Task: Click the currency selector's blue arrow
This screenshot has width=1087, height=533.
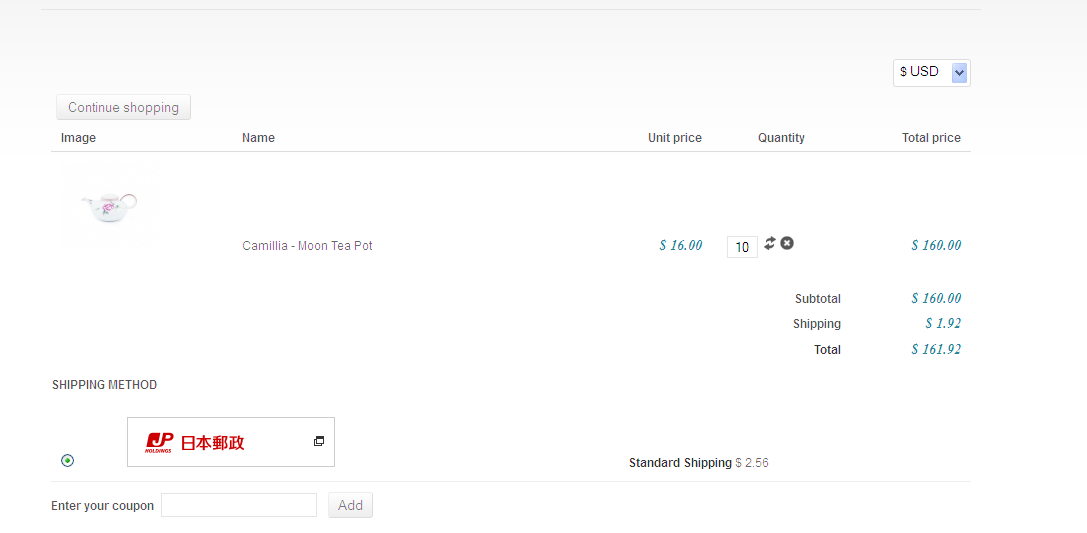Action: click(x=960, y=72)
